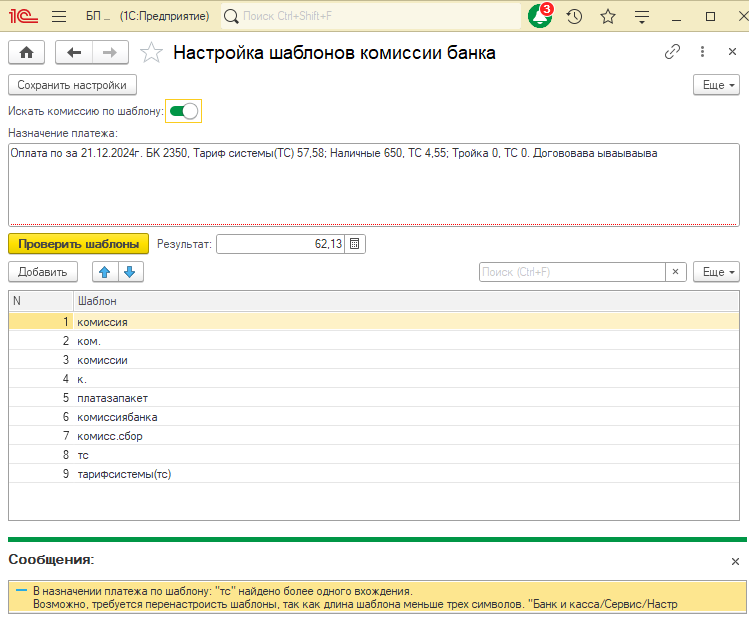Select template row 'комиссии'
This screenshot has height=621, width=749.
tap(374, 360)
